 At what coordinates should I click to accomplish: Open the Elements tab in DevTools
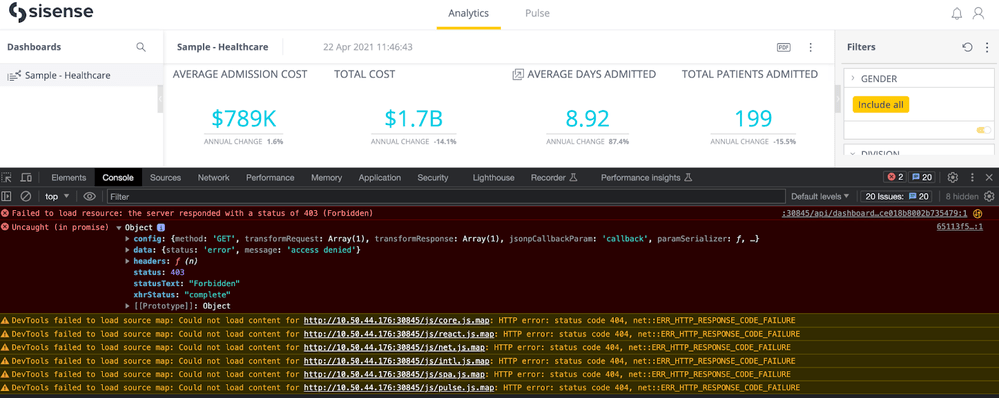tap(69, 178)
